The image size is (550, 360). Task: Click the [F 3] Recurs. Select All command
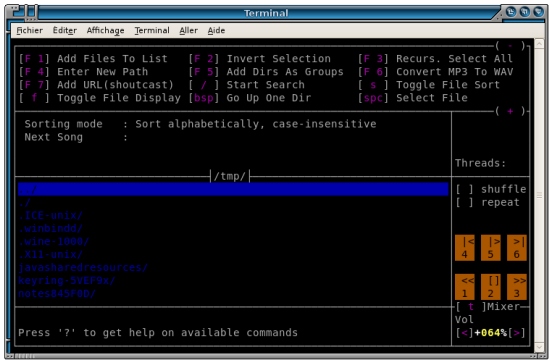click(435, 59)
